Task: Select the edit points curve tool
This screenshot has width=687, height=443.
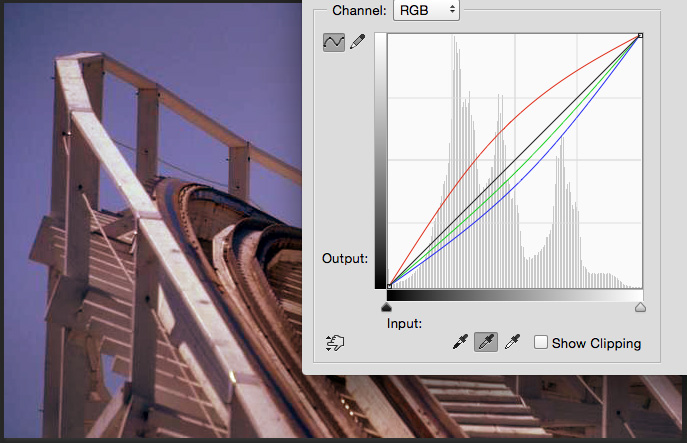Action: point(334,43)
